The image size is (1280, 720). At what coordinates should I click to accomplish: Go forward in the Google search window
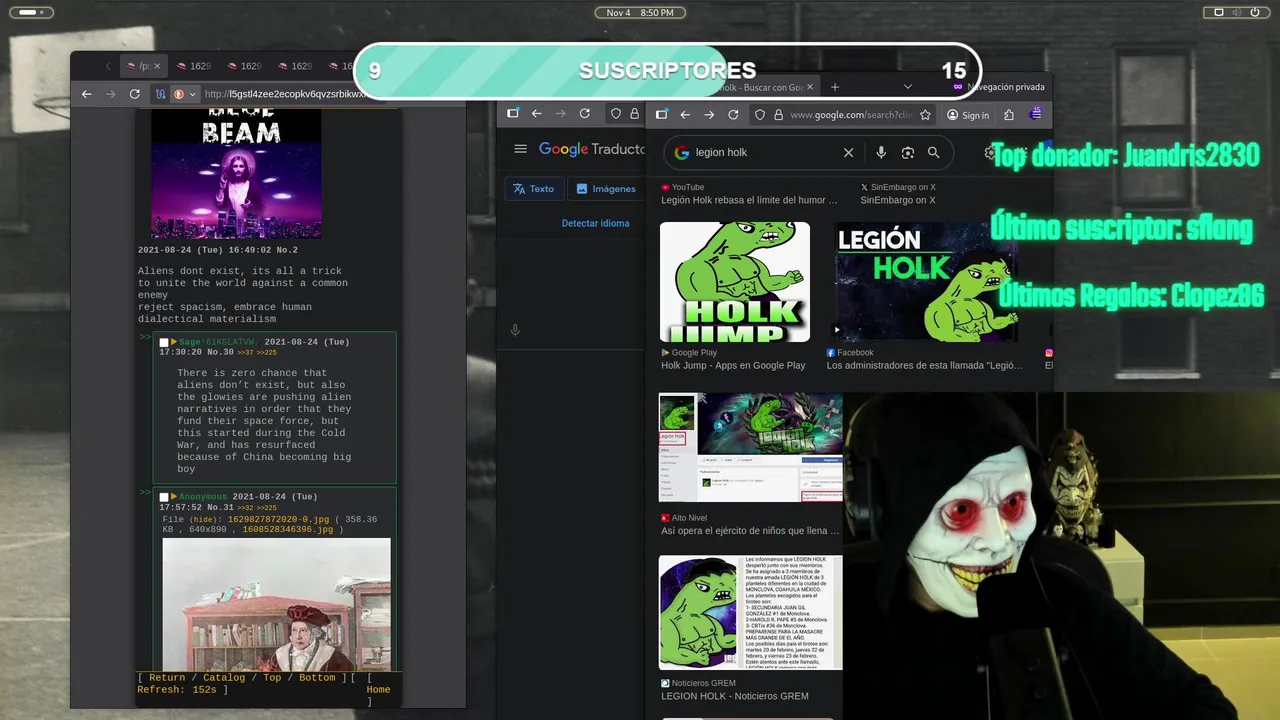[x=709, y=115]
